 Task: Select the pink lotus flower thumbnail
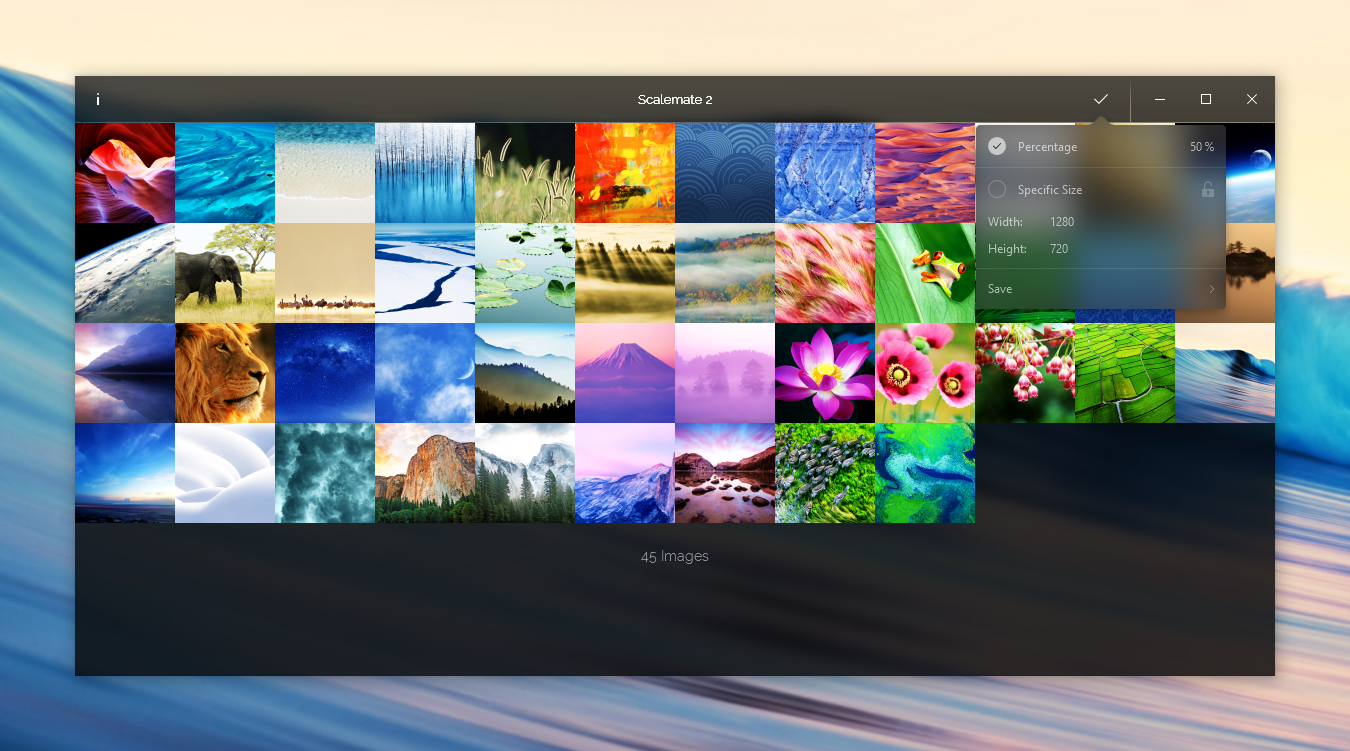(x=825, y=373)
